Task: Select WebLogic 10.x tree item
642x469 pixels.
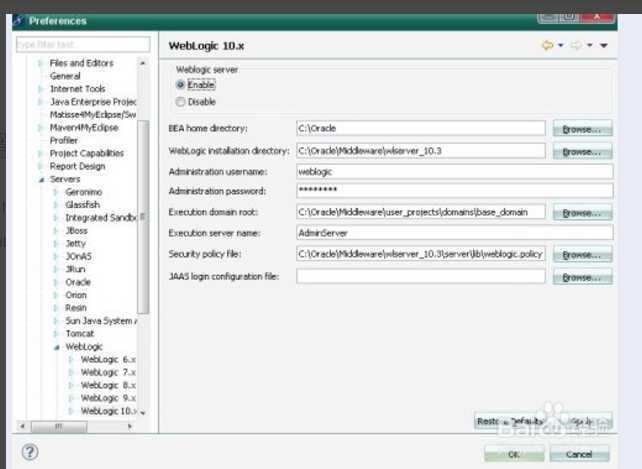Action: click(109, 411)
